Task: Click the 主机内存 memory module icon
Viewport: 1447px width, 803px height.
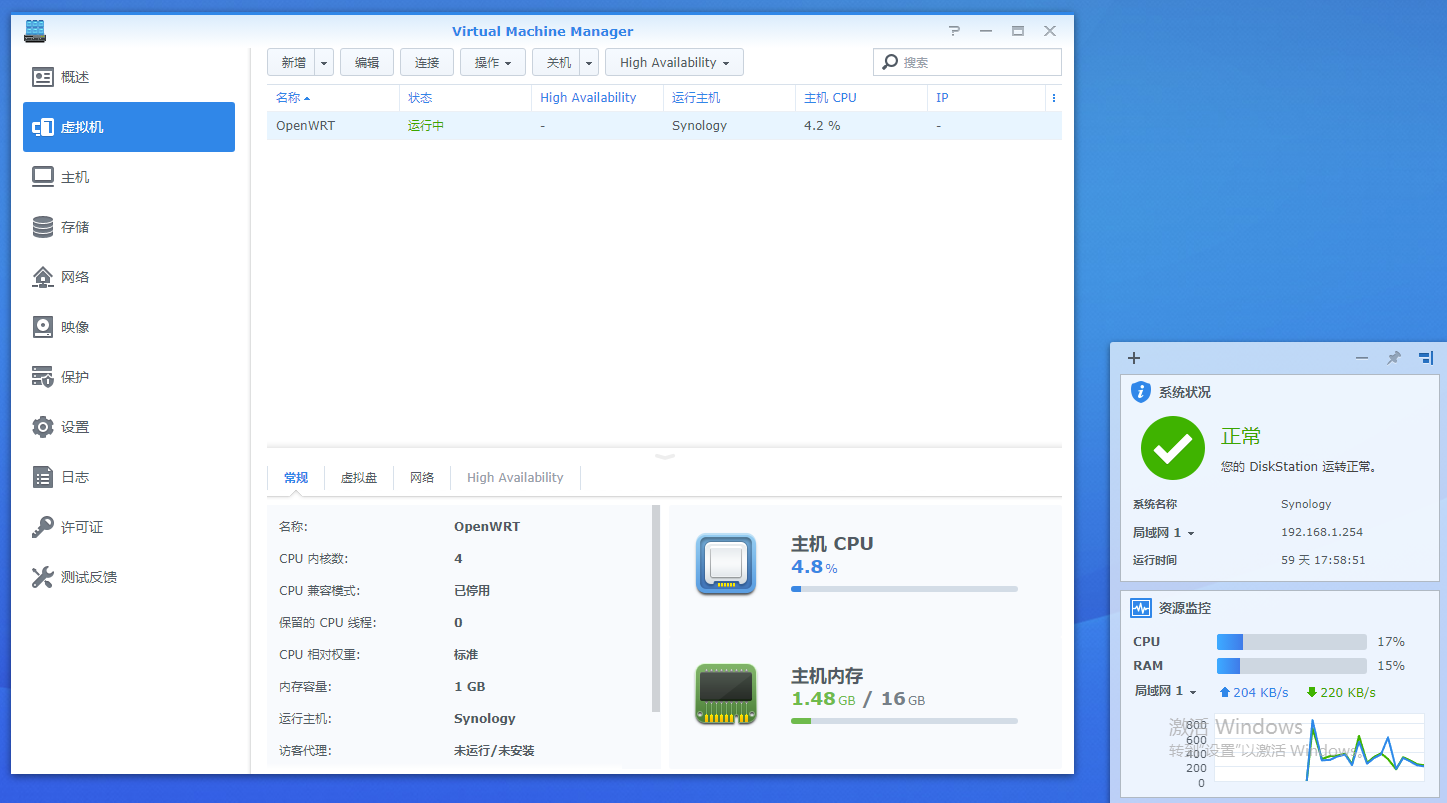Action: coord(726,694)
